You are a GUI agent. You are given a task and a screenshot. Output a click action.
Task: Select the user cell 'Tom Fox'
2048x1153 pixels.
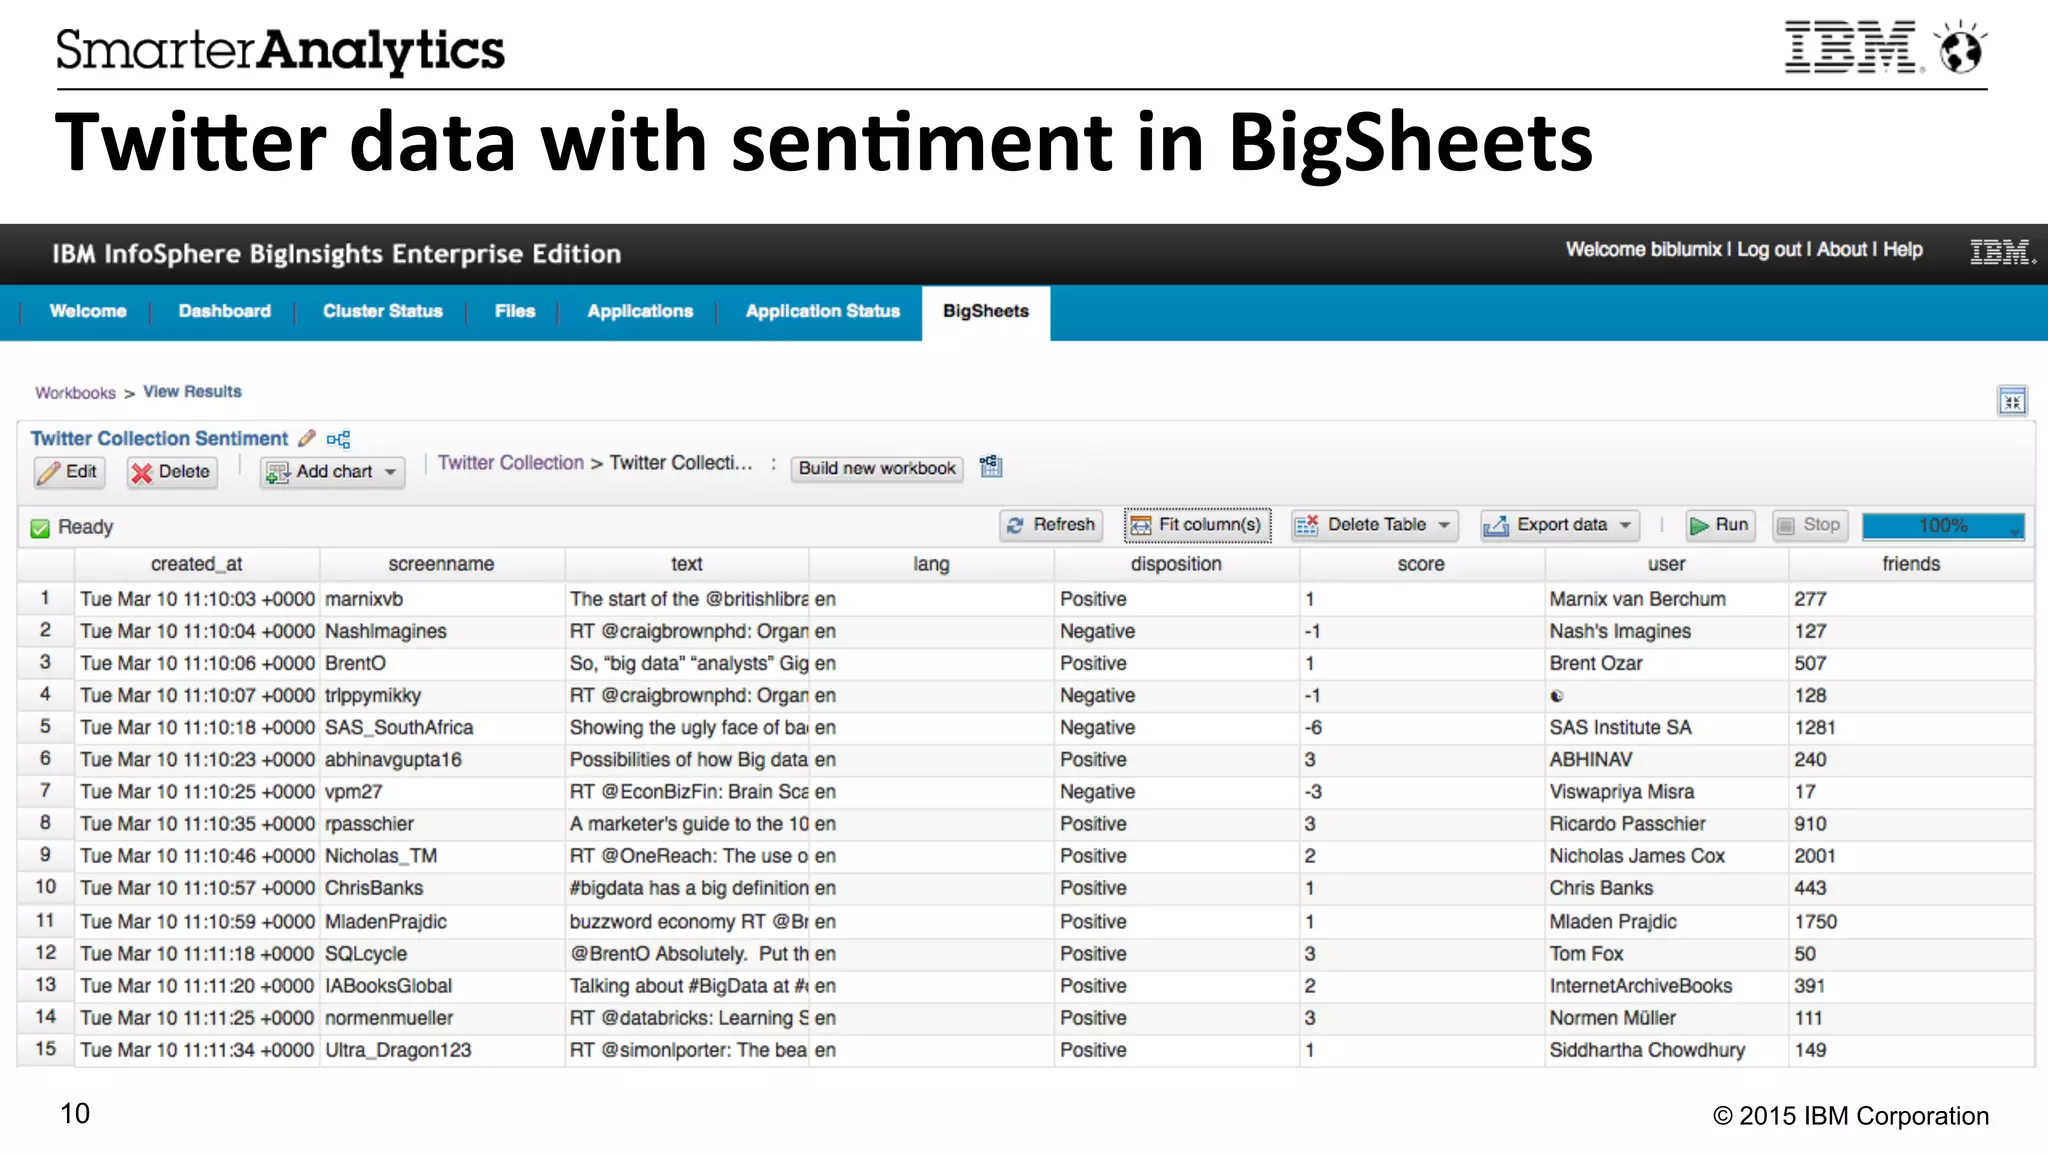tap(1666, 954)
